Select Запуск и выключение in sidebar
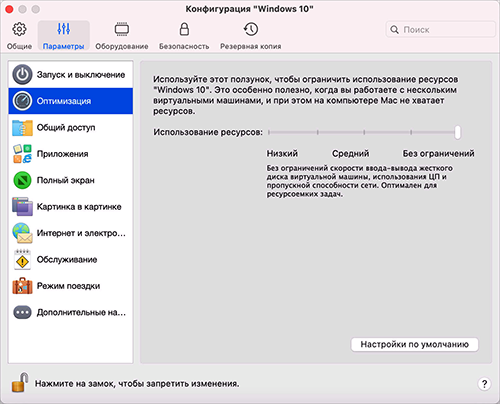Viewport: 500px width, 404px height. point(71,75)
